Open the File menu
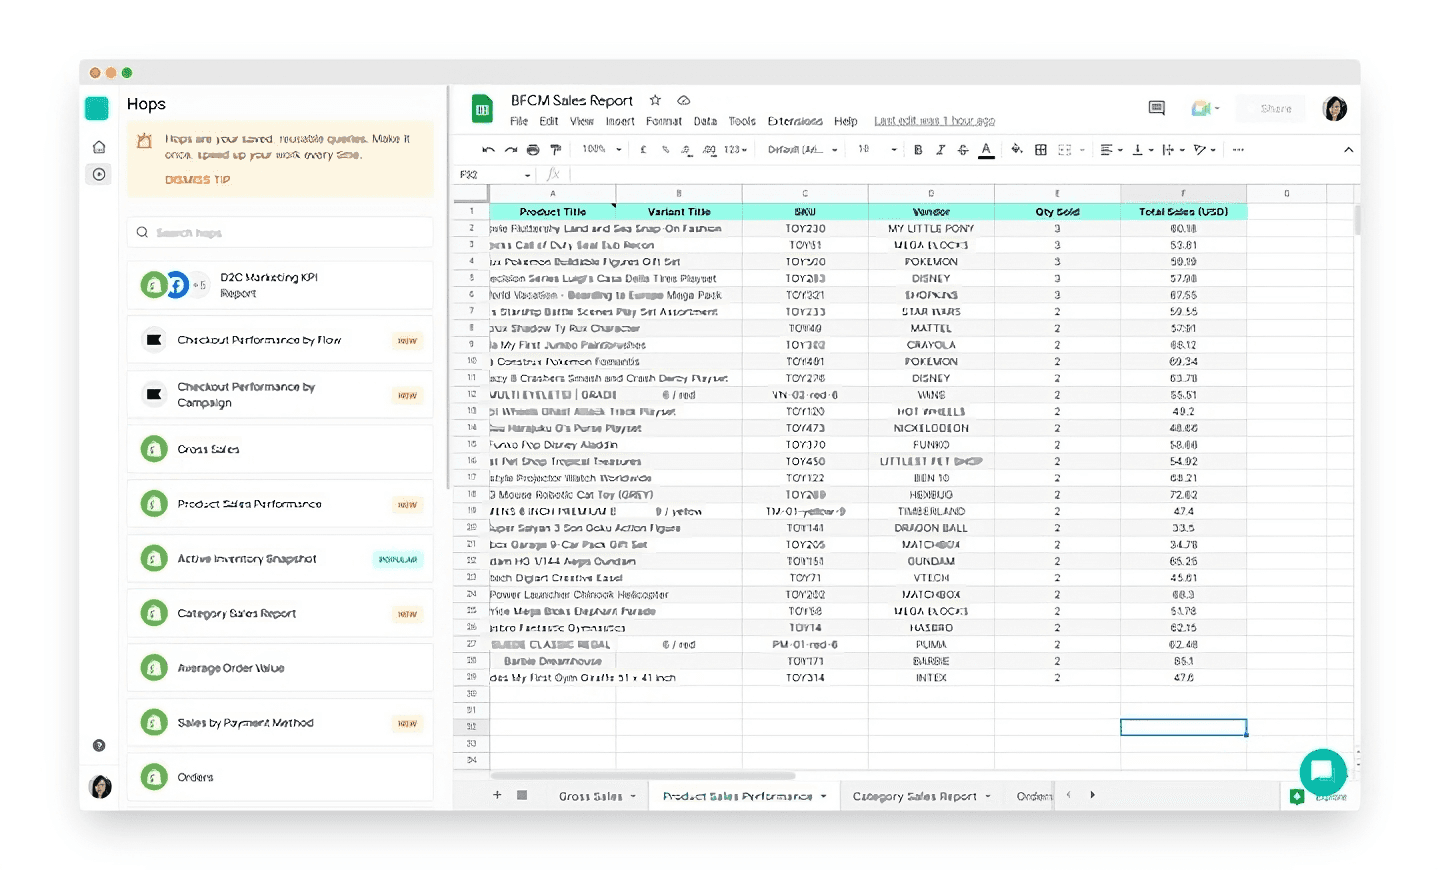Image resolution: width=1440 pixels, height=870 pixels. tap(519, 121)
